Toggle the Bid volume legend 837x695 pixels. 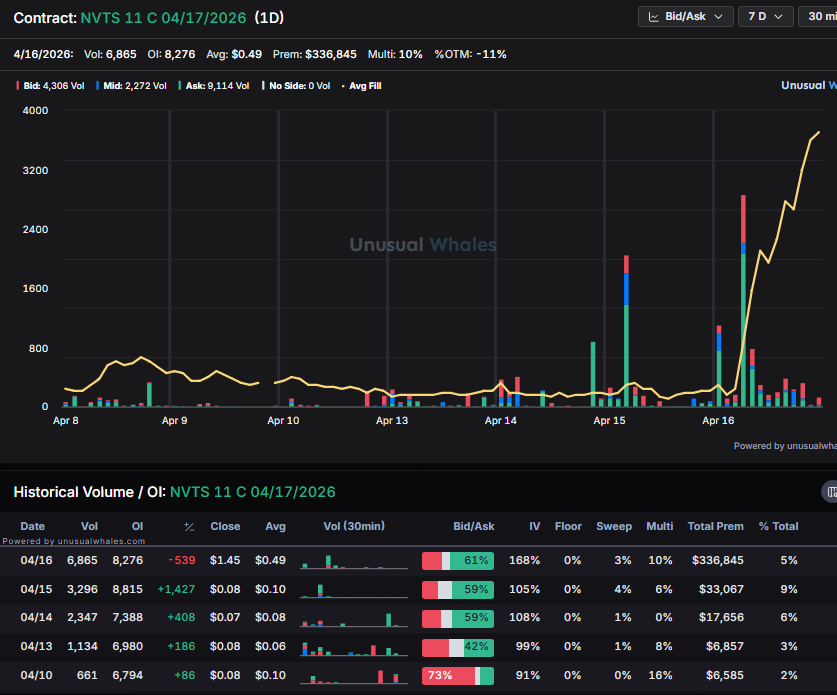pos(35,85)
